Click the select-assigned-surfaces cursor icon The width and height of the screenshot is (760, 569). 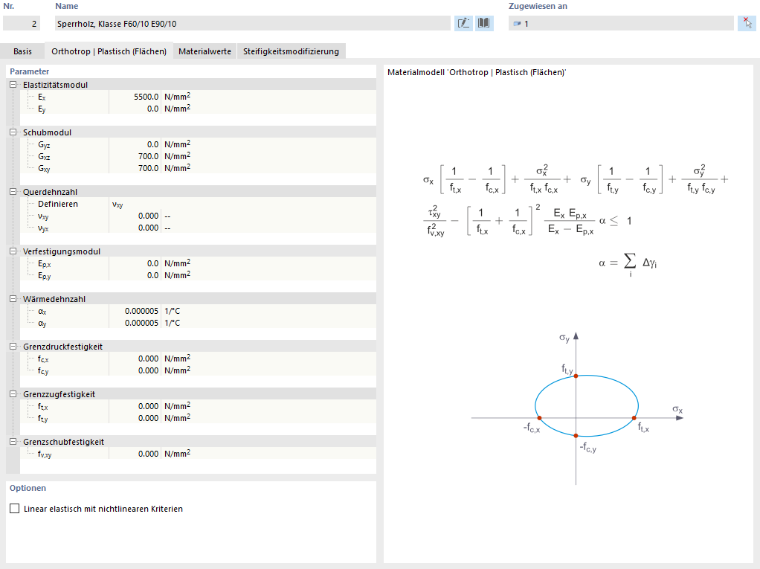[x=747, y=23]
